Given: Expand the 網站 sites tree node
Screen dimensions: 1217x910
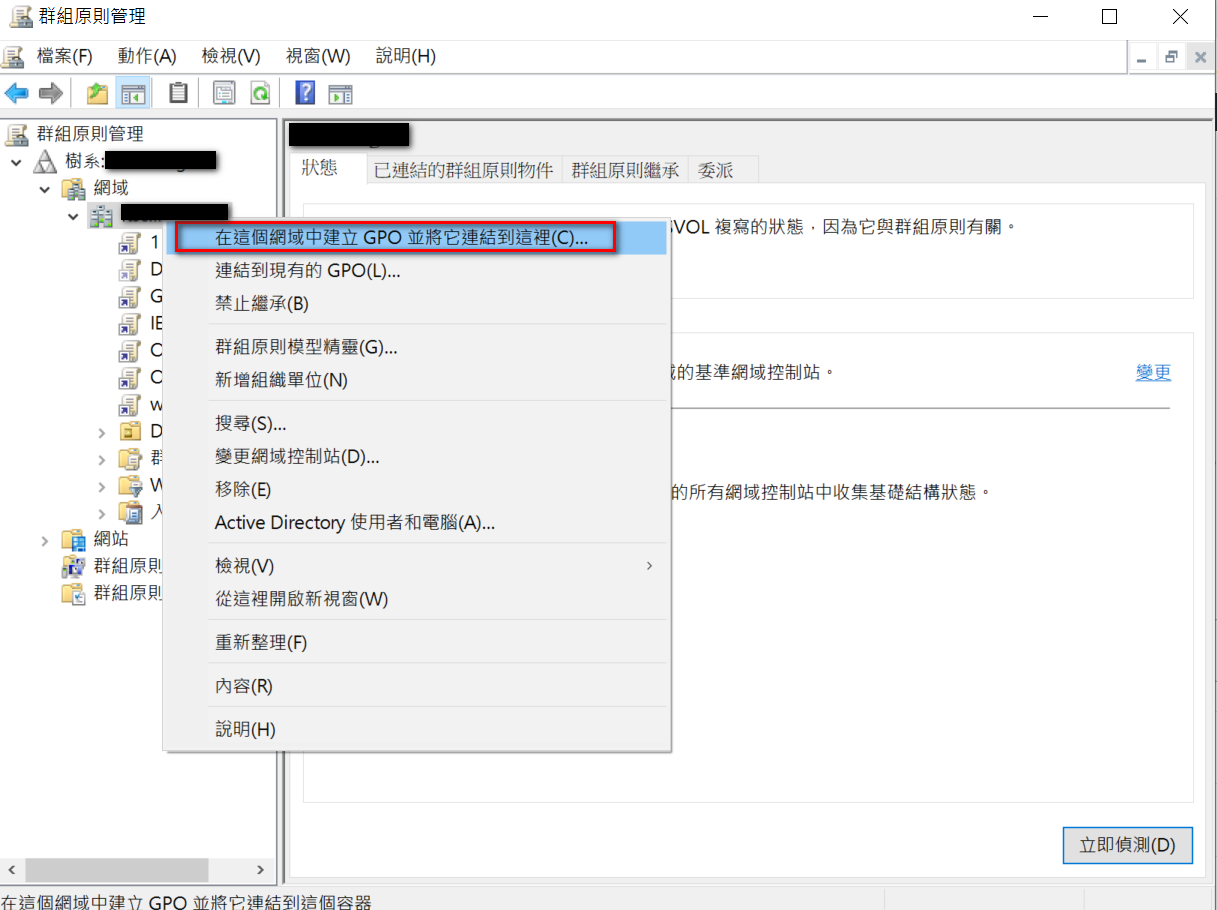Looking at the screenshot, I should tap(45, 540).
